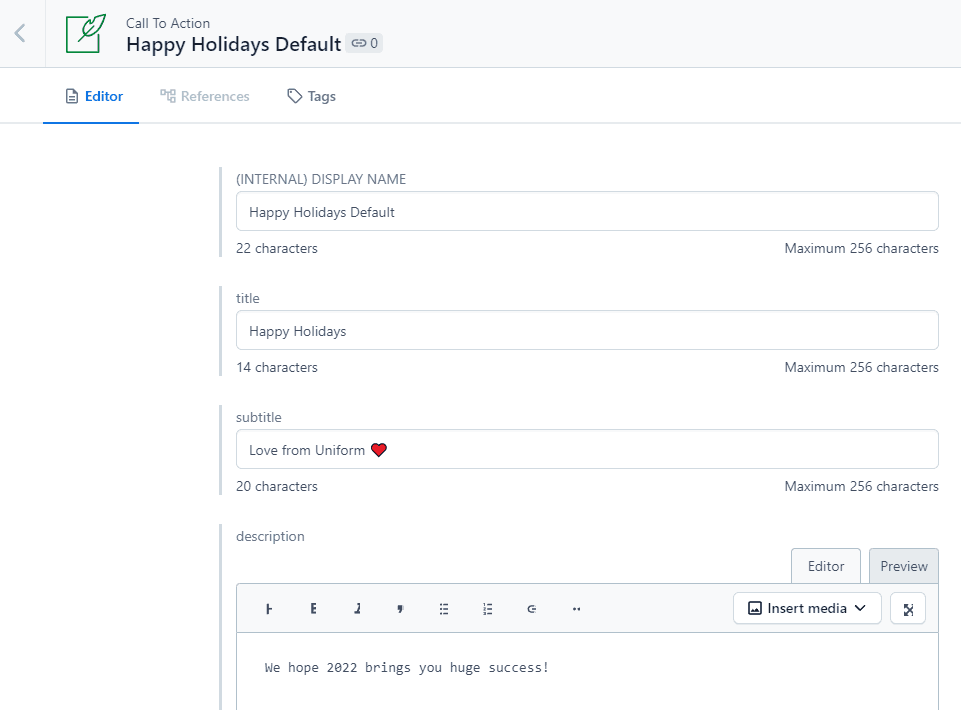Go back using the left arrow
The width and height of the screenshot is (961, 710).
pos(20,33)
